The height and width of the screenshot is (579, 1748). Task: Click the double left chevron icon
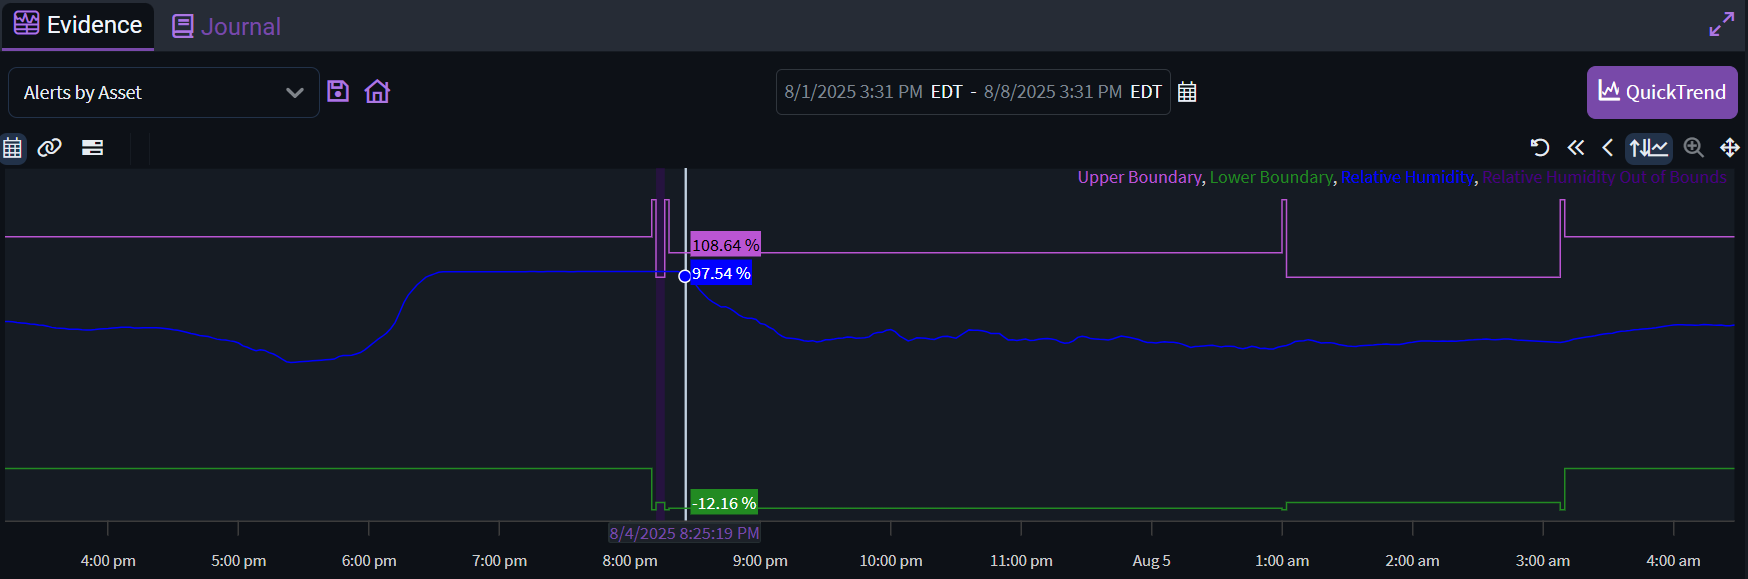tap(1576, 148)
